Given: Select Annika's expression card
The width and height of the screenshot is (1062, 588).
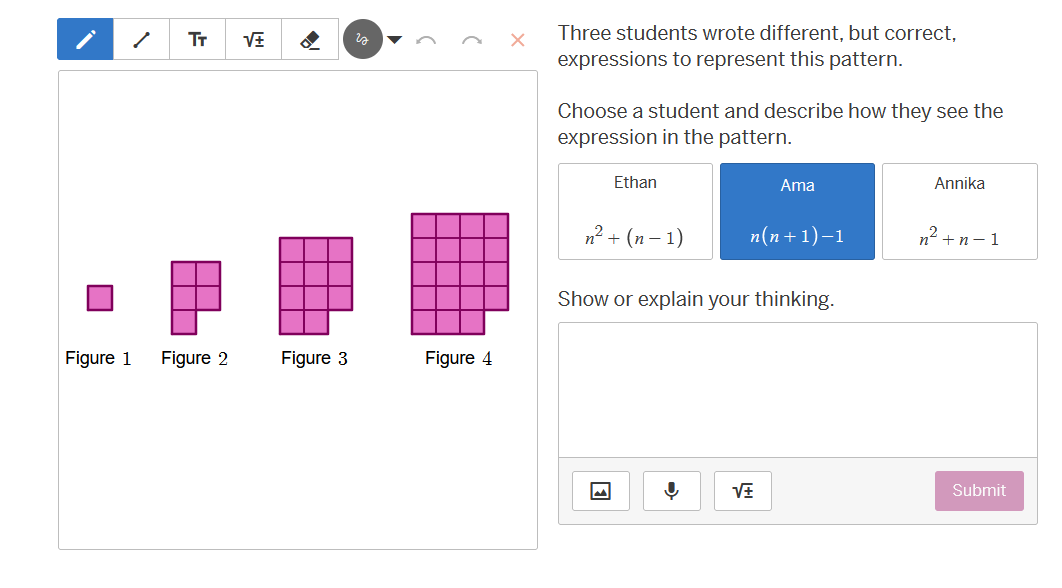Looking at the screenshot, I should click(x=959, y=211).
